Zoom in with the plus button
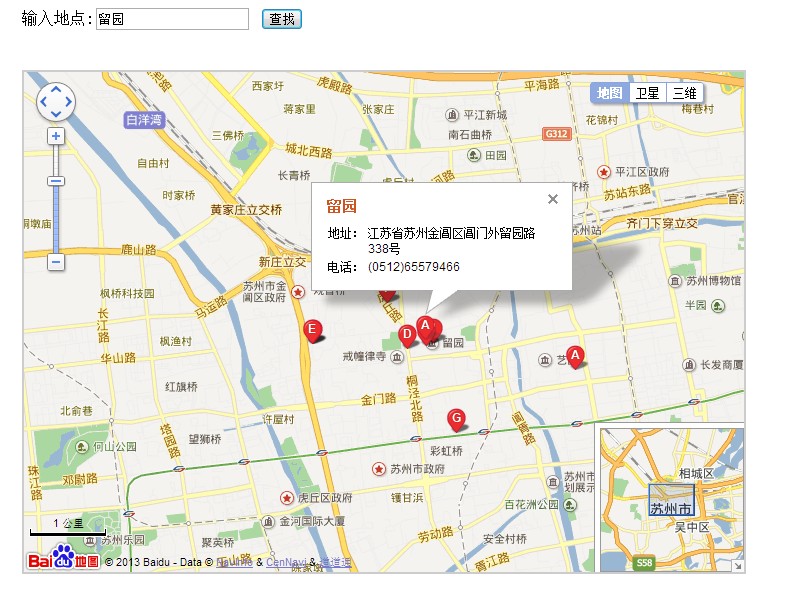Viewport: 807px width, 614px height. point(56,136)
